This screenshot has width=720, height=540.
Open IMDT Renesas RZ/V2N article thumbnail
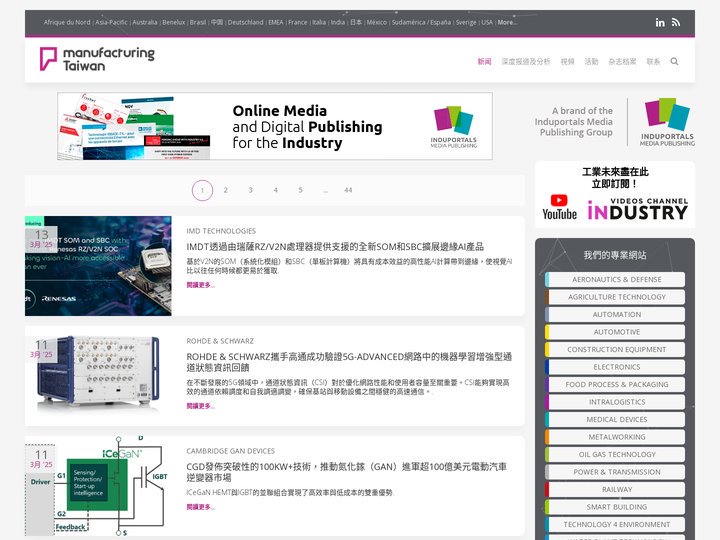(98, 266)
